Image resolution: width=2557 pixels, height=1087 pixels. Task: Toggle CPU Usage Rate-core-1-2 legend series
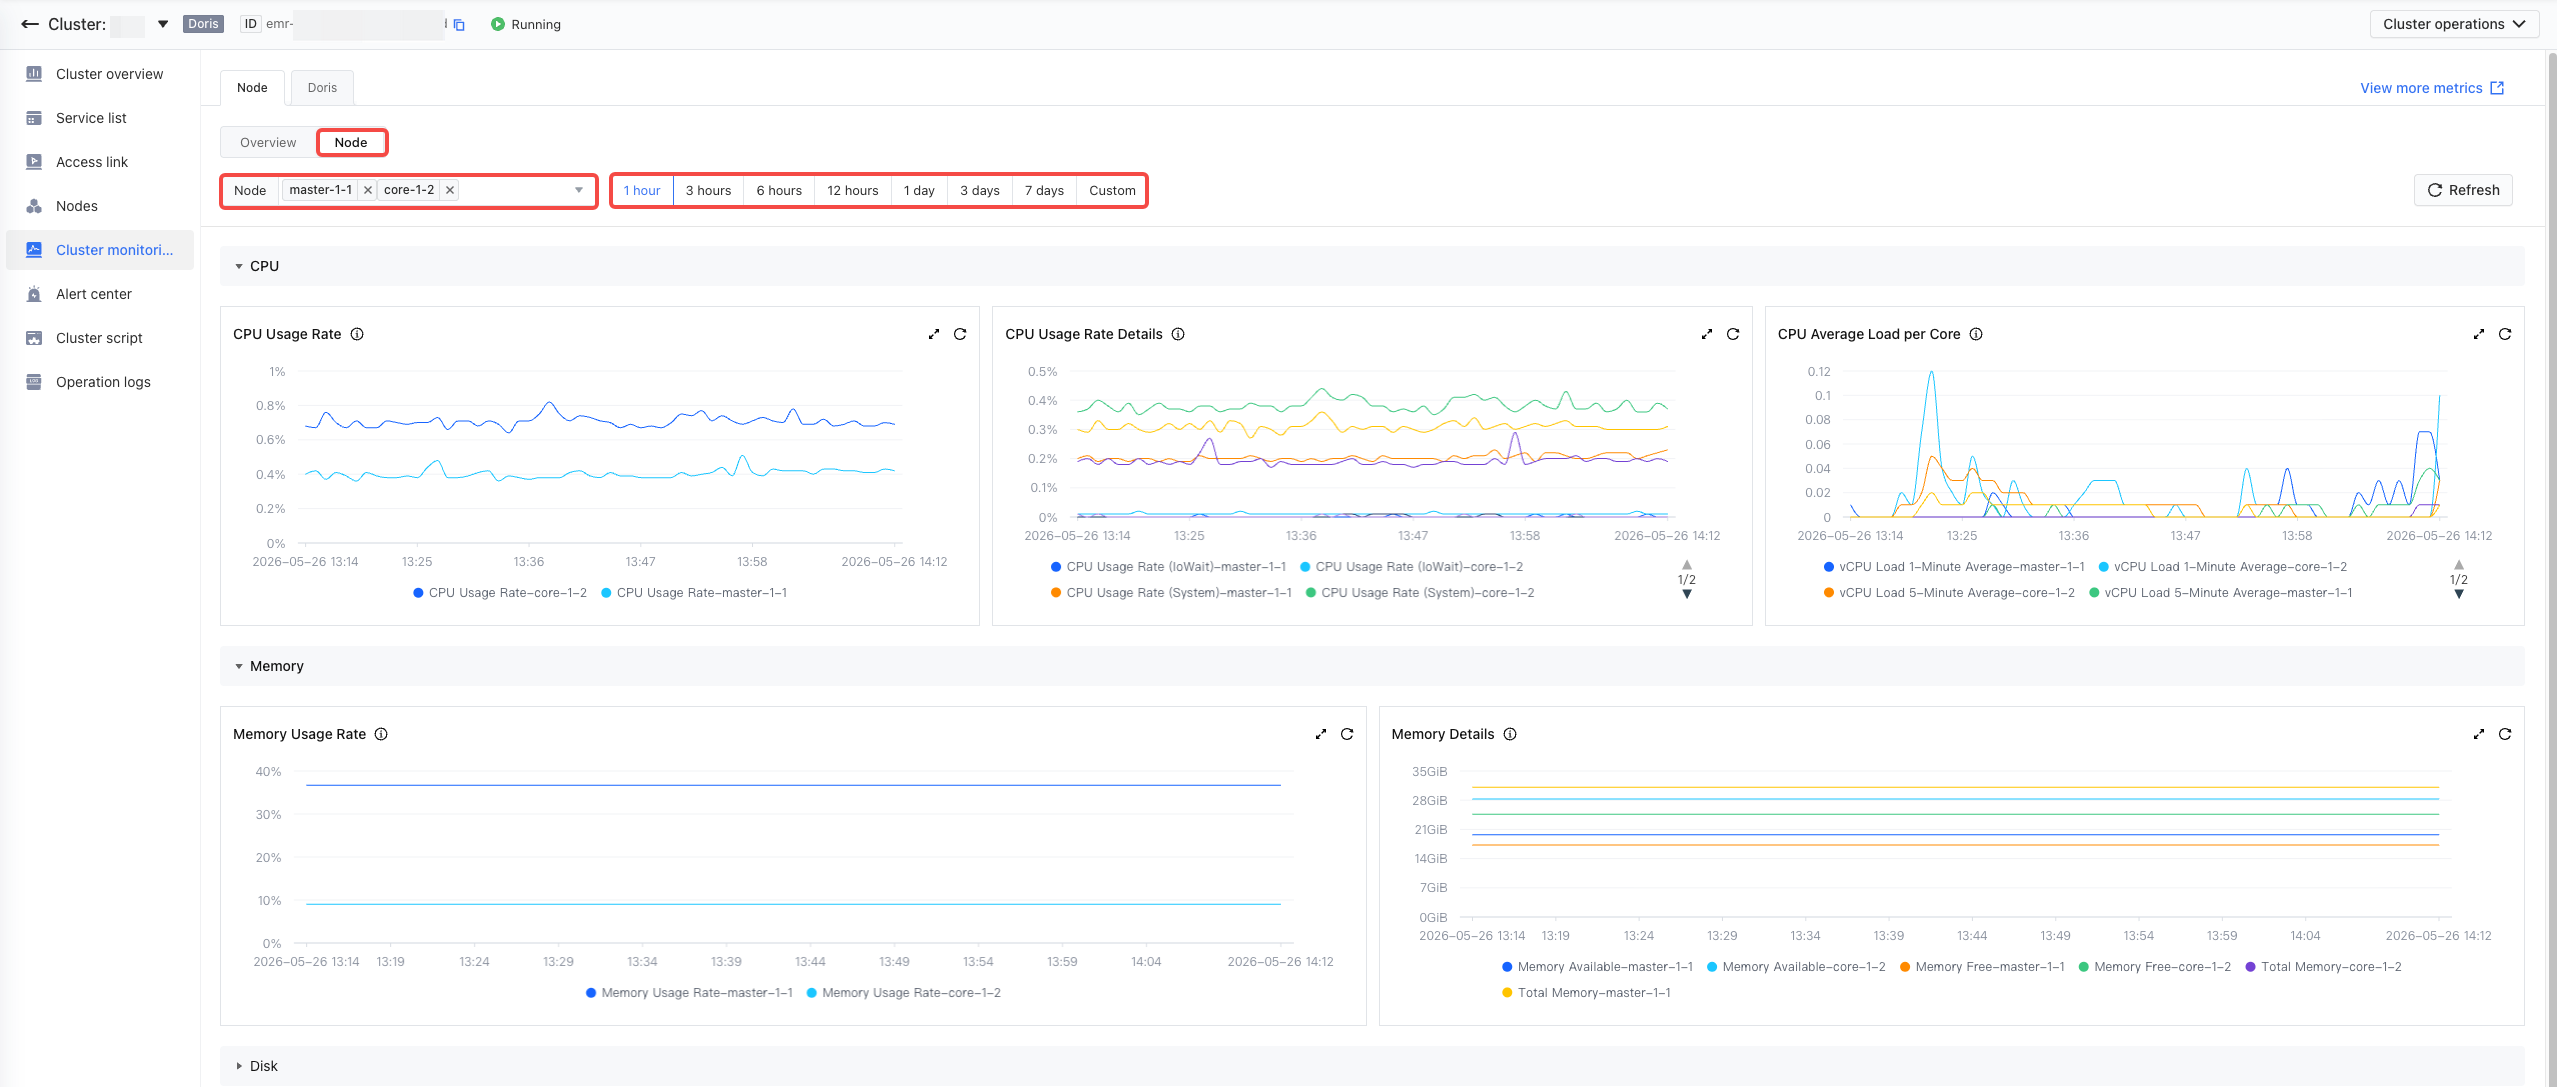[x=500, y=593]
